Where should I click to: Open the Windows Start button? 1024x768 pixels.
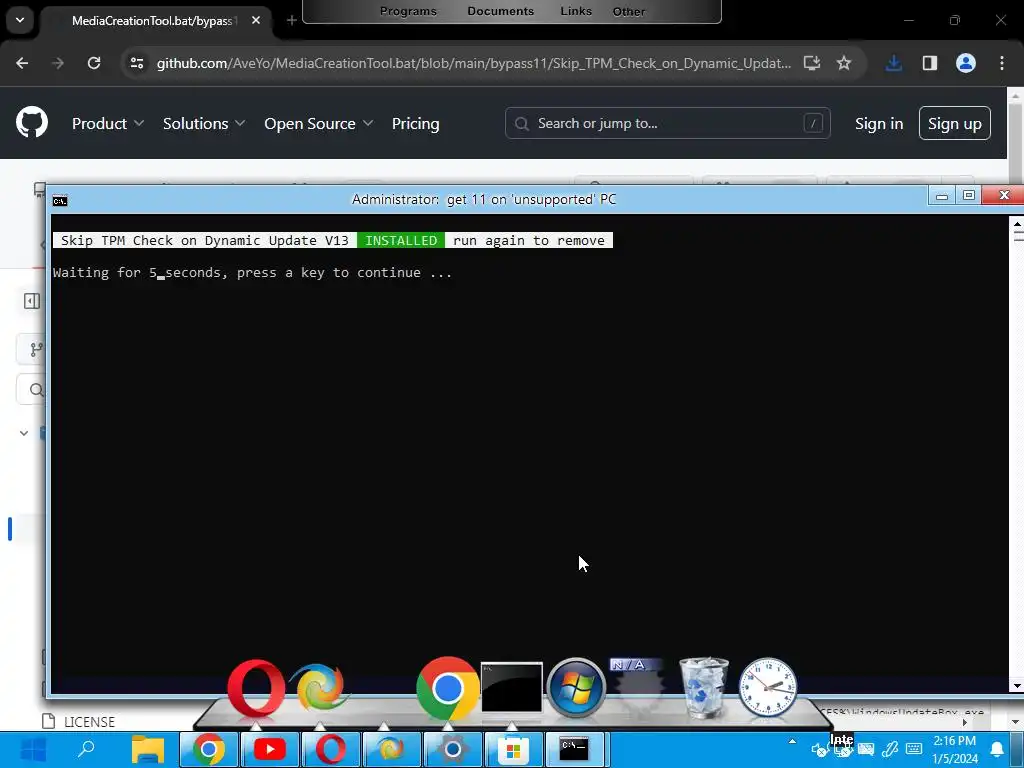pyautogui.click(x=33, y=750)
